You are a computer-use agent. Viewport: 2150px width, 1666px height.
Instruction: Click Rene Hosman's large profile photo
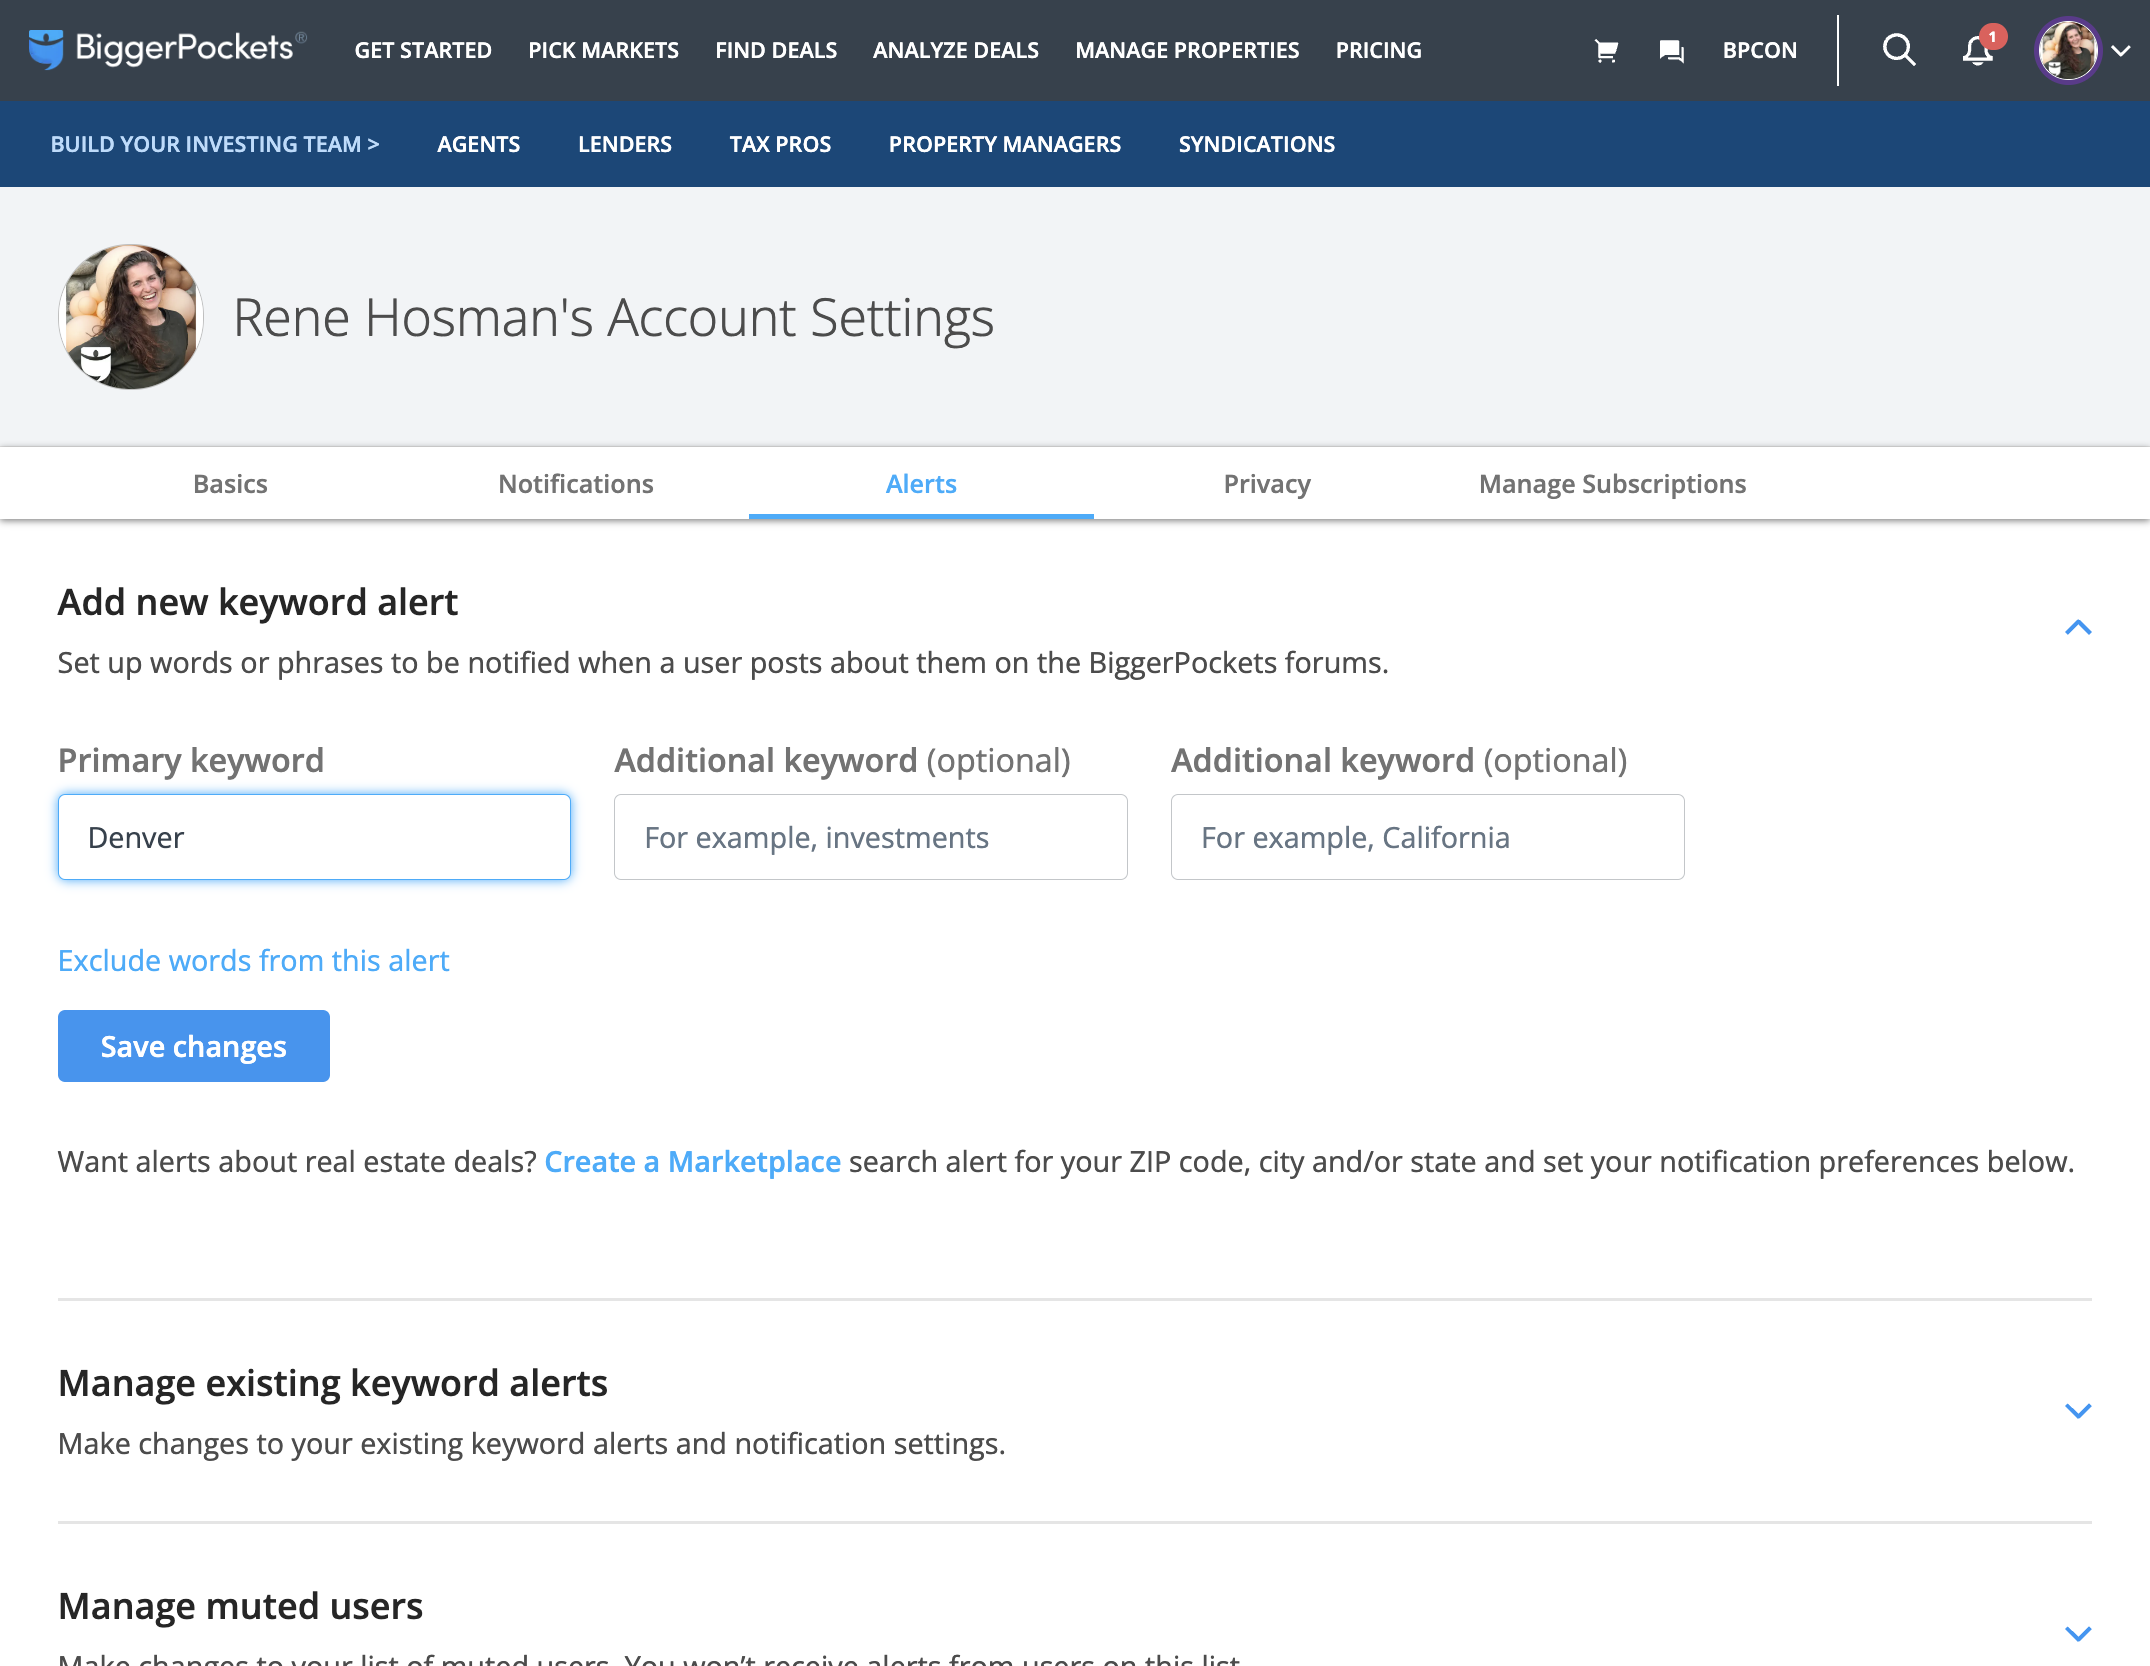(x=131, y=317)
